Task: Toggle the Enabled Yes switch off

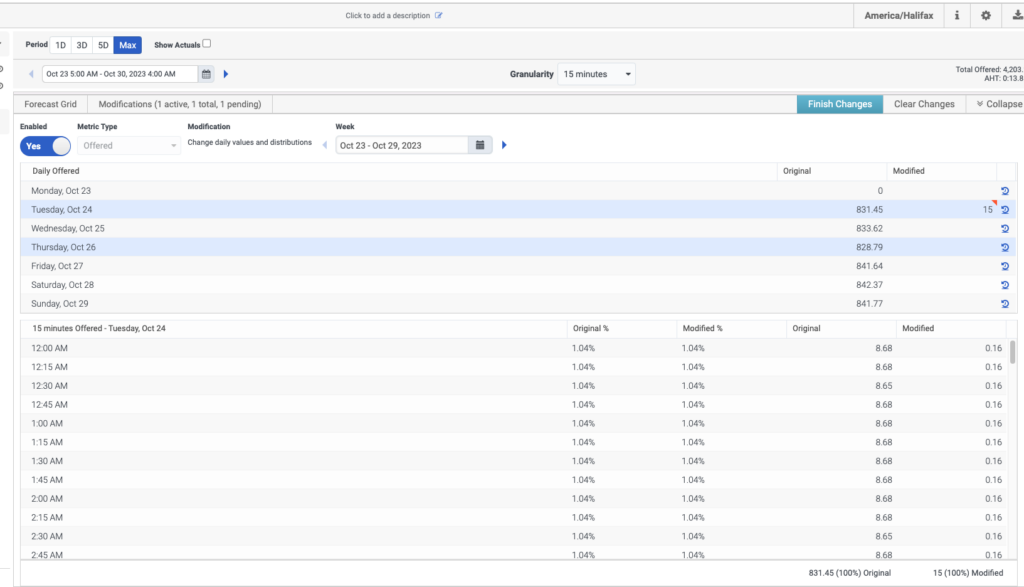Action: [x=45, y=146]
